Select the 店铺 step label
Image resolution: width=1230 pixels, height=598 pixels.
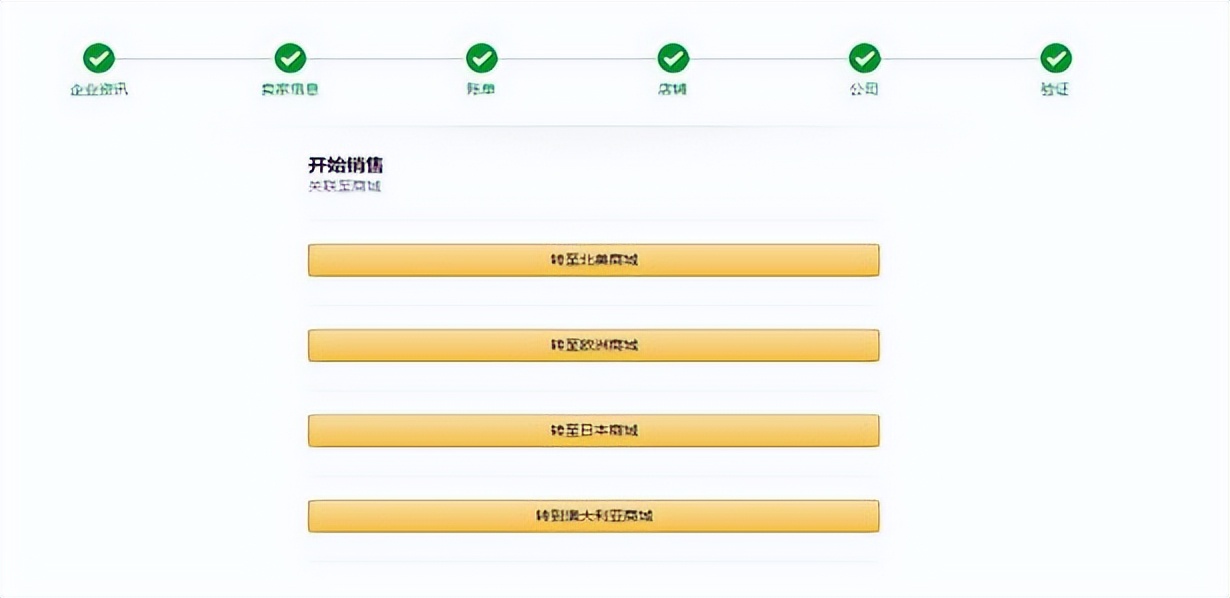[672, 91]
